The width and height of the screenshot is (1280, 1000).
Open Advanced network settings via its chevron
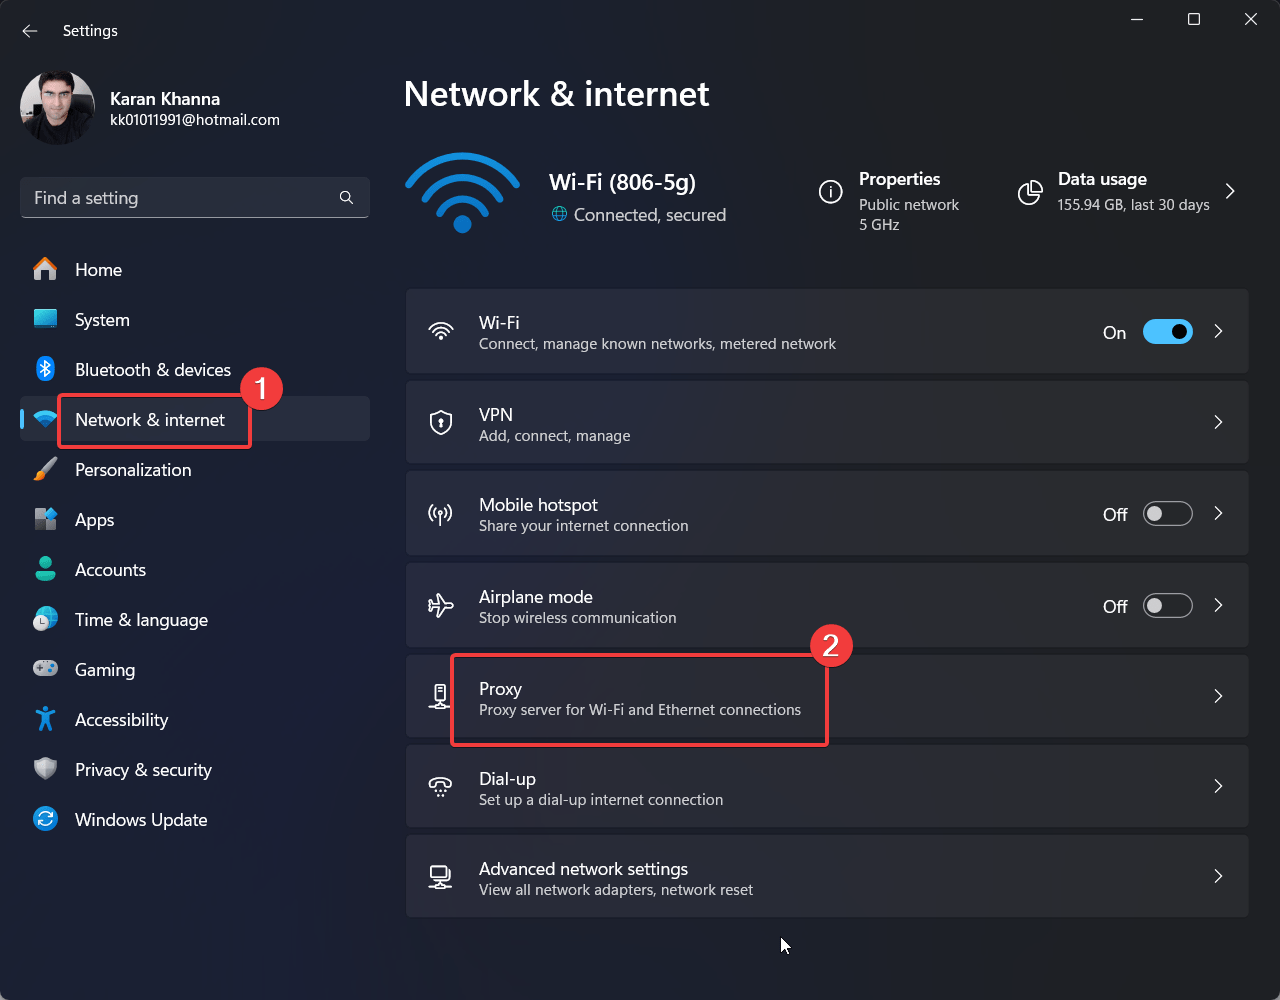pyautogui.click(x=1218, y=876)
